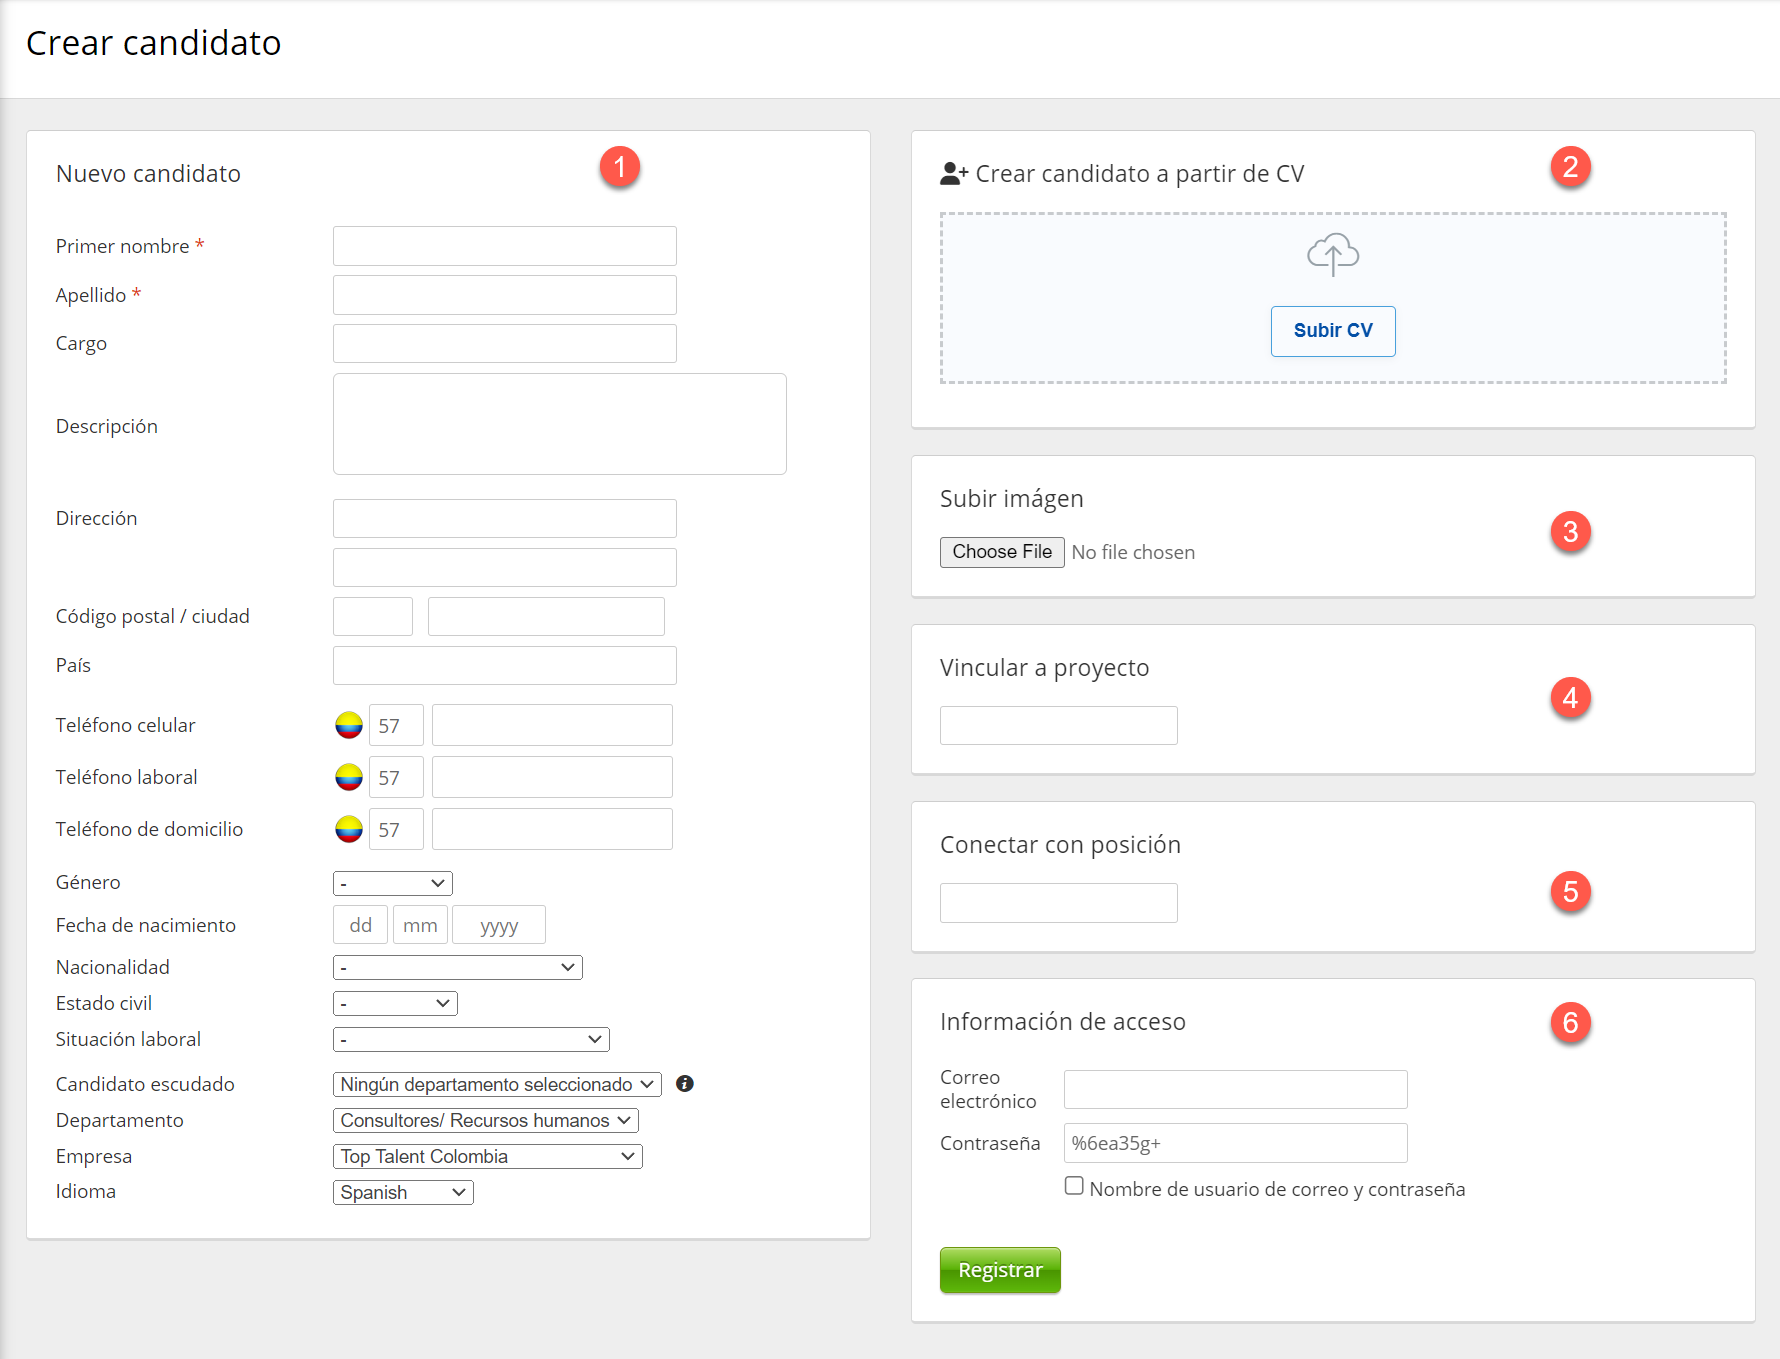Screen dimensions: 1780x1359
Task: Click Choose File to upload an image
Action: (1001, 552)
